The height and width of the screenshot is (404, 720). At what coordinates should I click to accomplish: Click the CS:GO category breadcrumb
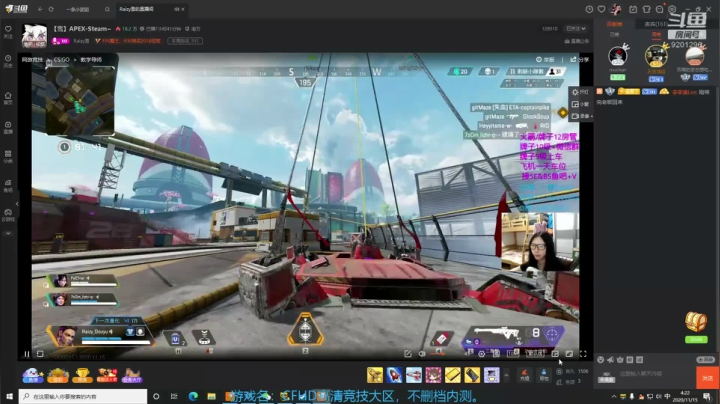62,60
